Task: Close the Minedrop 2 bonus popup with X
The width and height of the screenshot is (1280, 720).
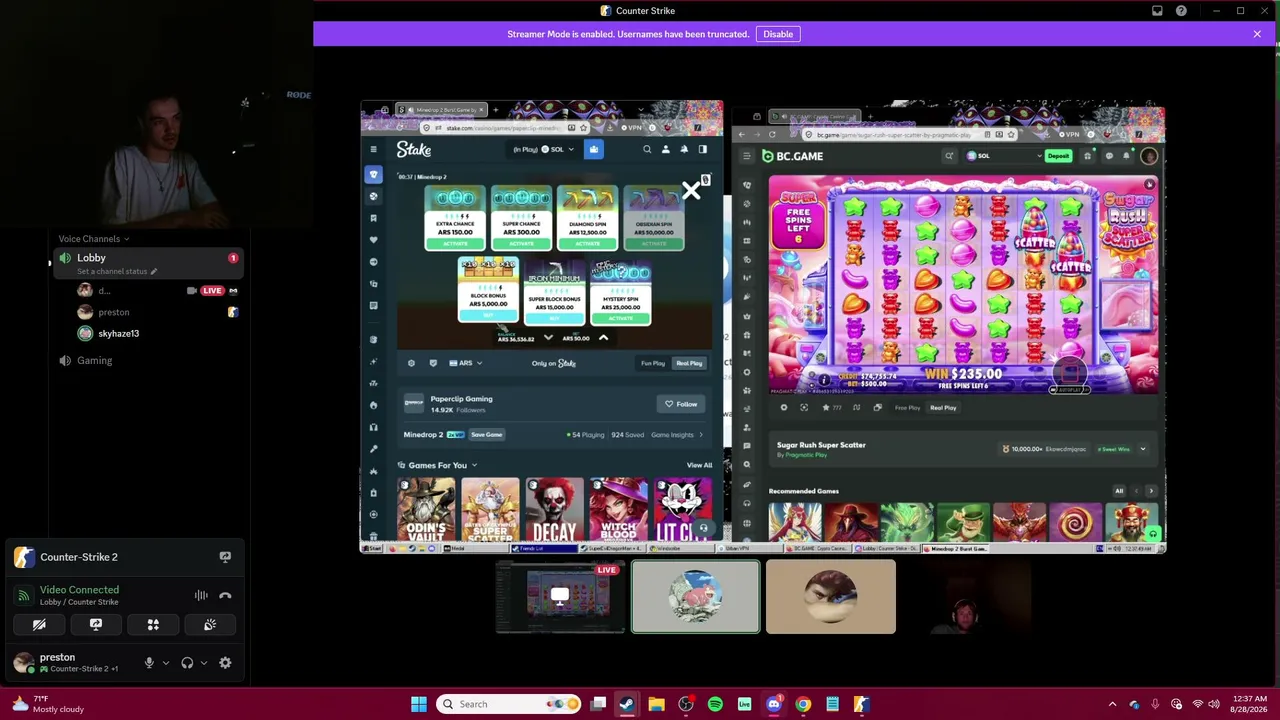Action: coord(691,191)
